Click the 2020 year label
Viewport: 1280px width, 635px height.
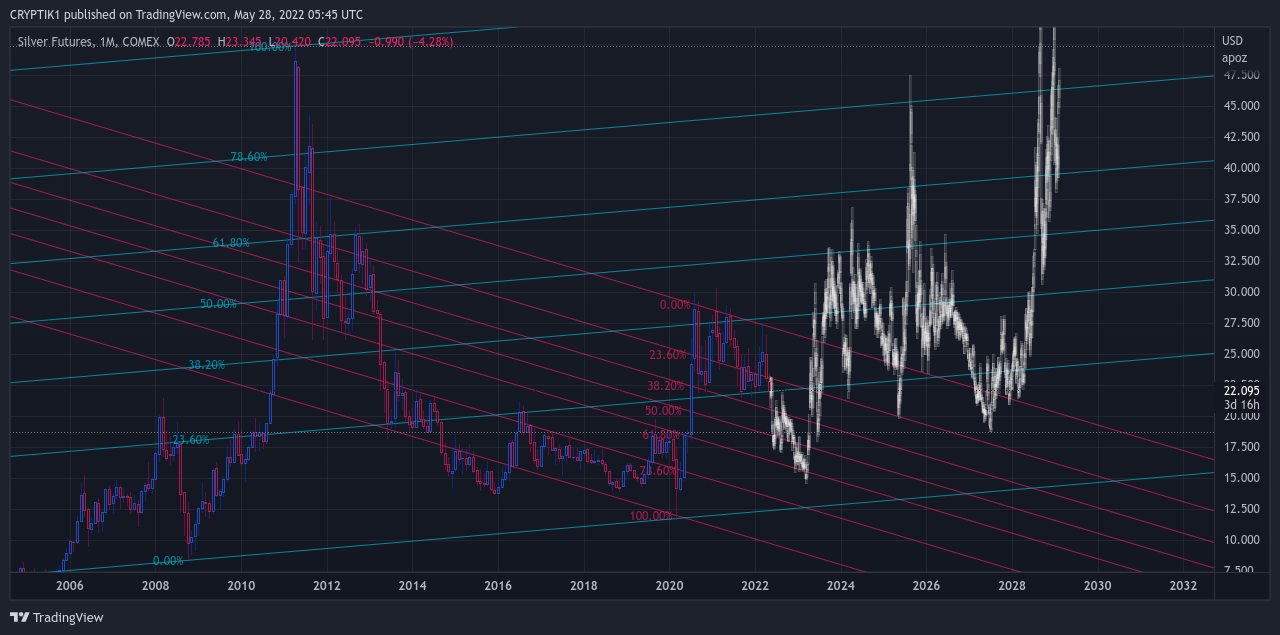[x=669, y=585]
